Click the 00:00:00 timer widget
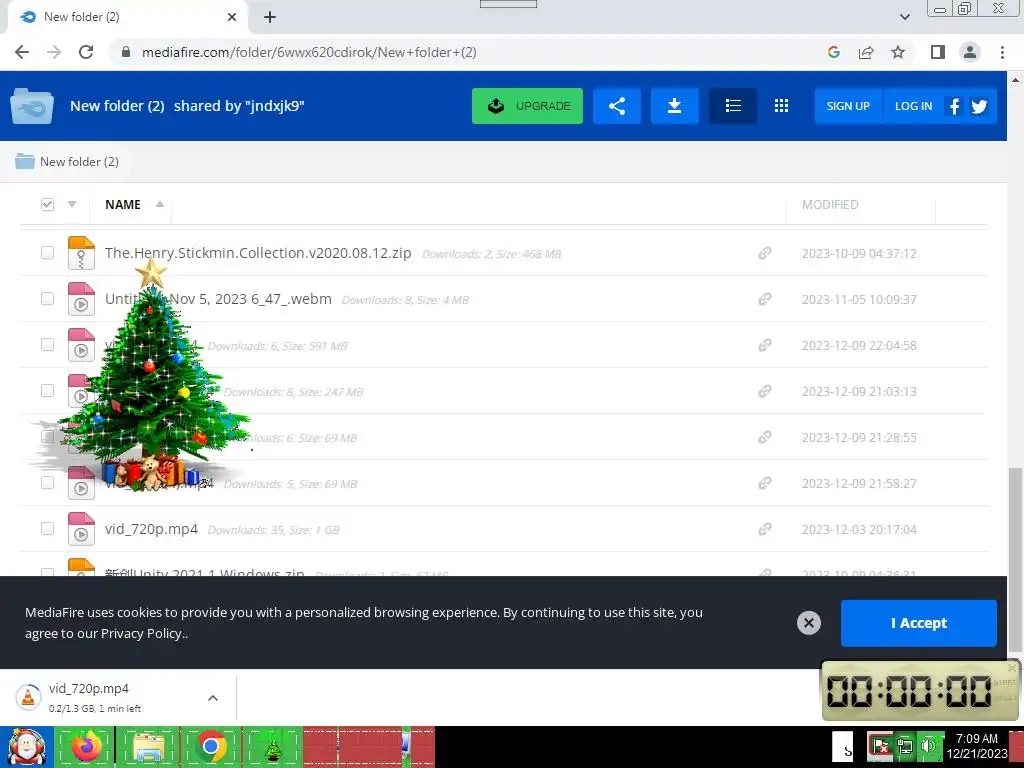 click(921, 691)
